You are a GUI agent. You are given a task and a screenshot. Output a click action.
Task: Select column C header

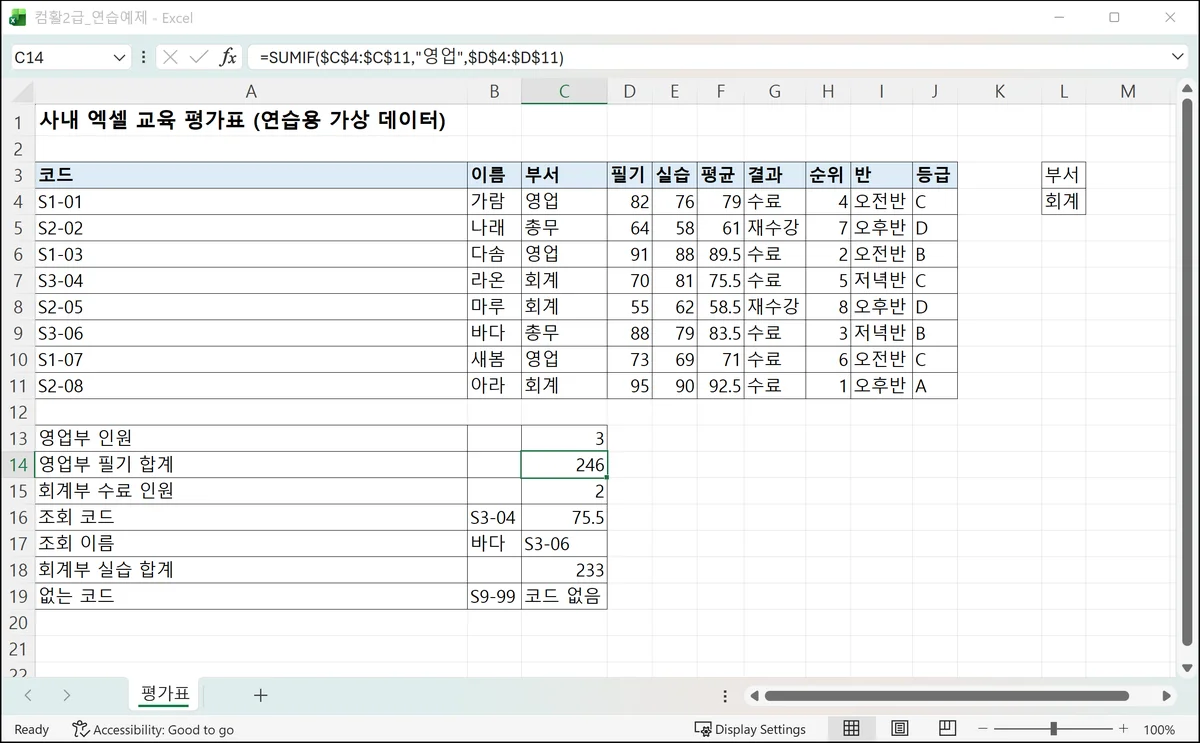tap(564, 91)
